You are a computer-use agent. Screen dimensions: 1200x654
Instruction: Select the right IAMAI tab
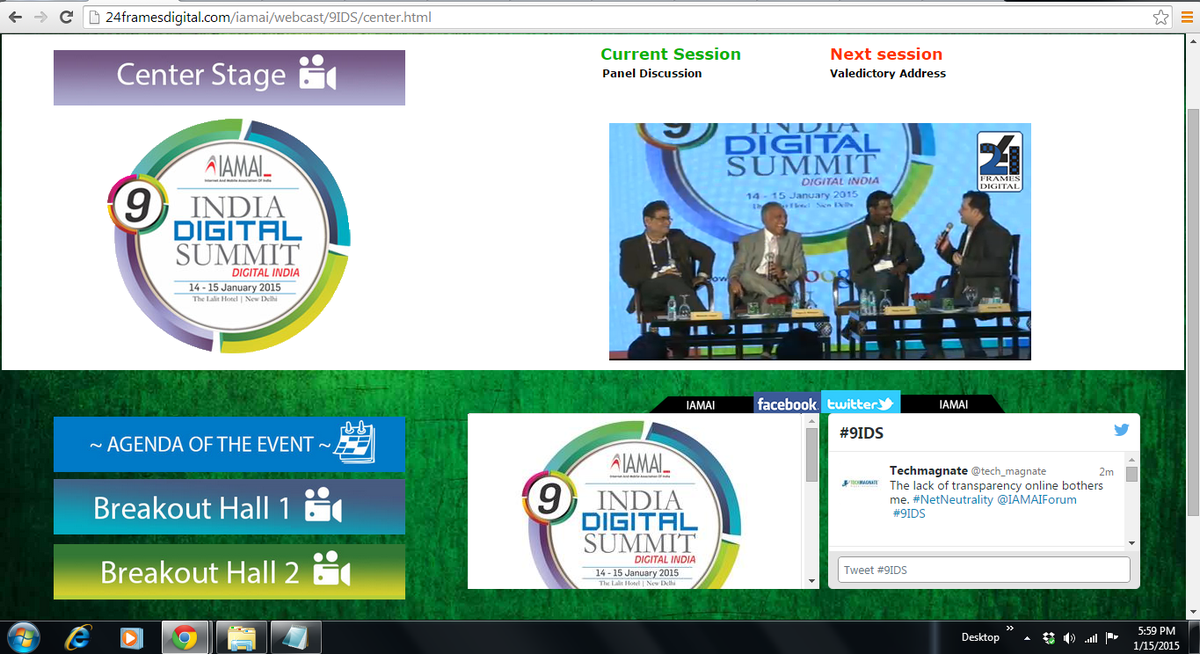(954, 405)
